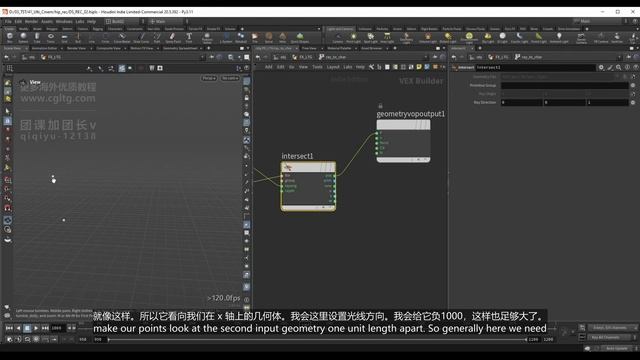Open the Render menu

pos(31,21)
